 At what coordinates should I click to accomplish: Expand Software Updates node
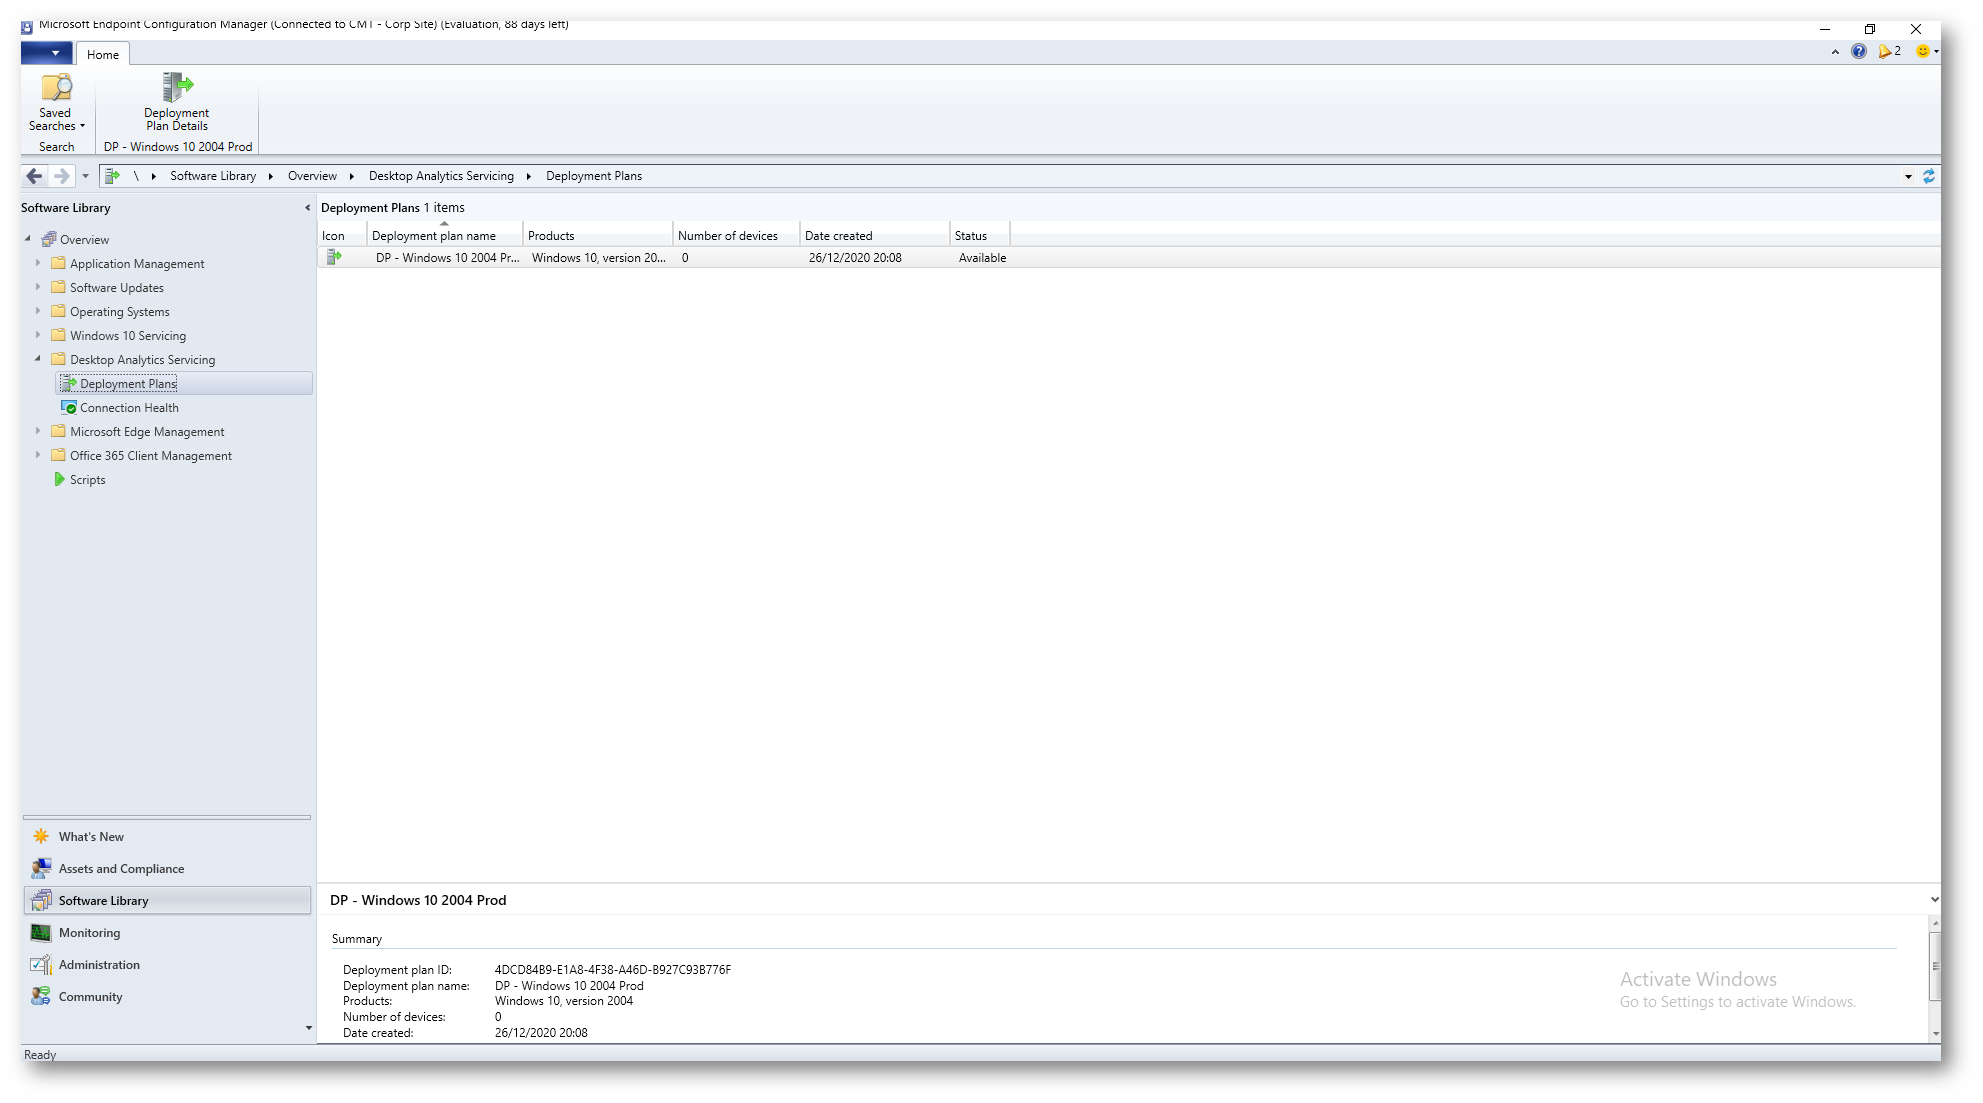pos(38,287)
